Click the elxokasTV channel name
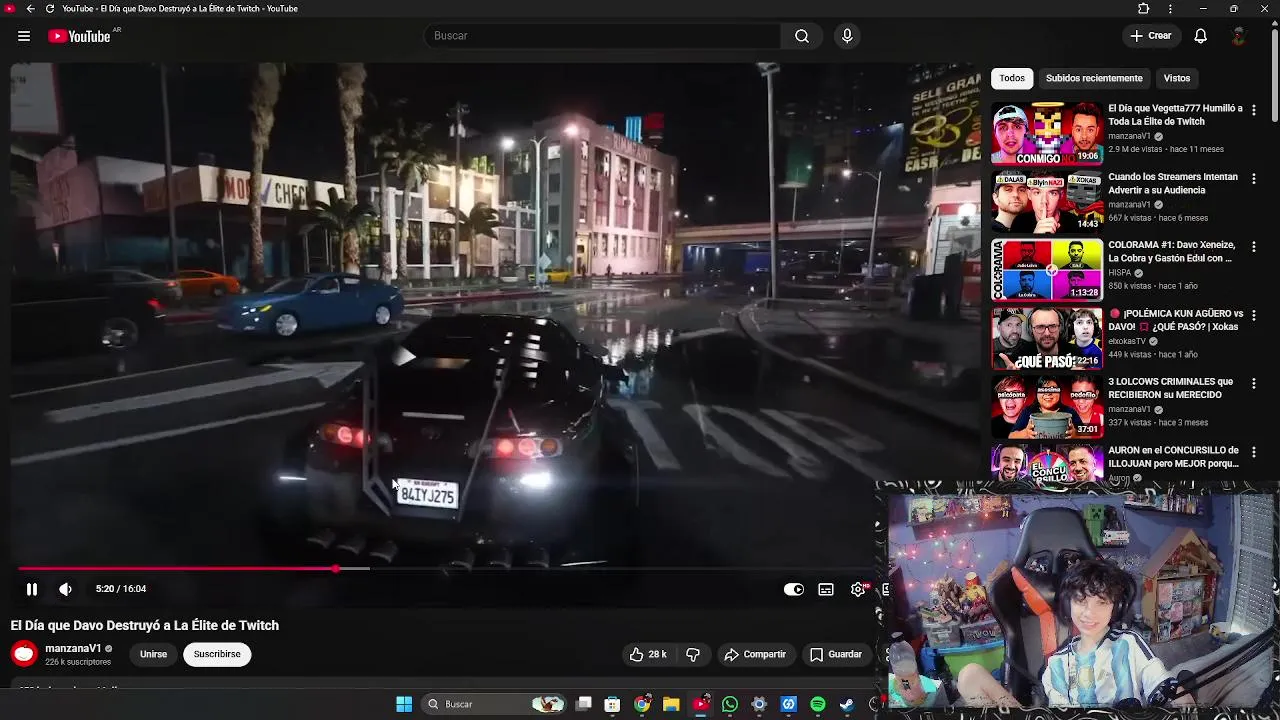The image size is (1280, 720). point(1127,341)
